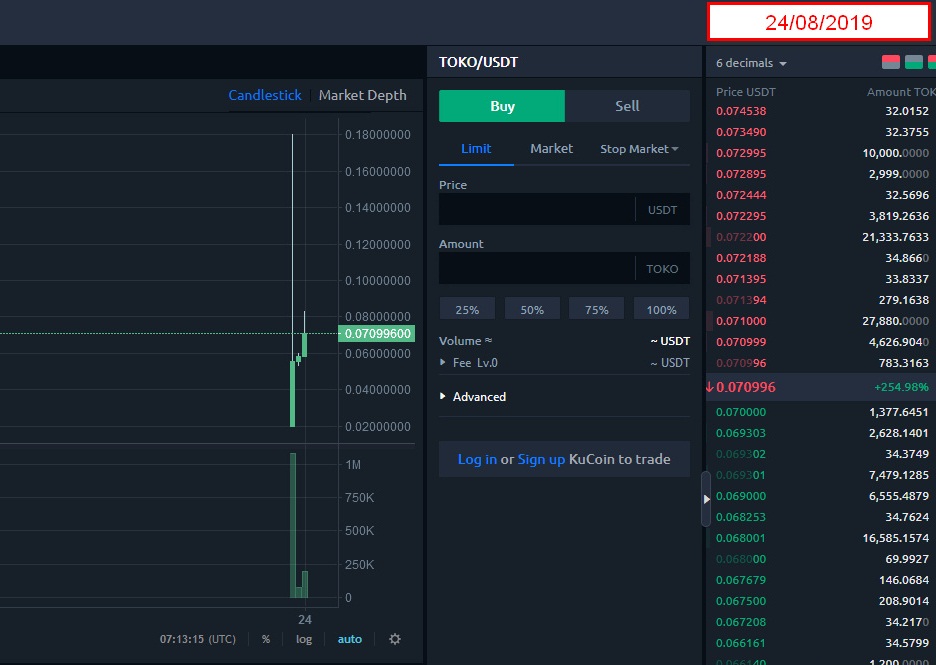Screen dimensions: 936x665
Task: Select buy order price 0.068253
Action: 741,517
